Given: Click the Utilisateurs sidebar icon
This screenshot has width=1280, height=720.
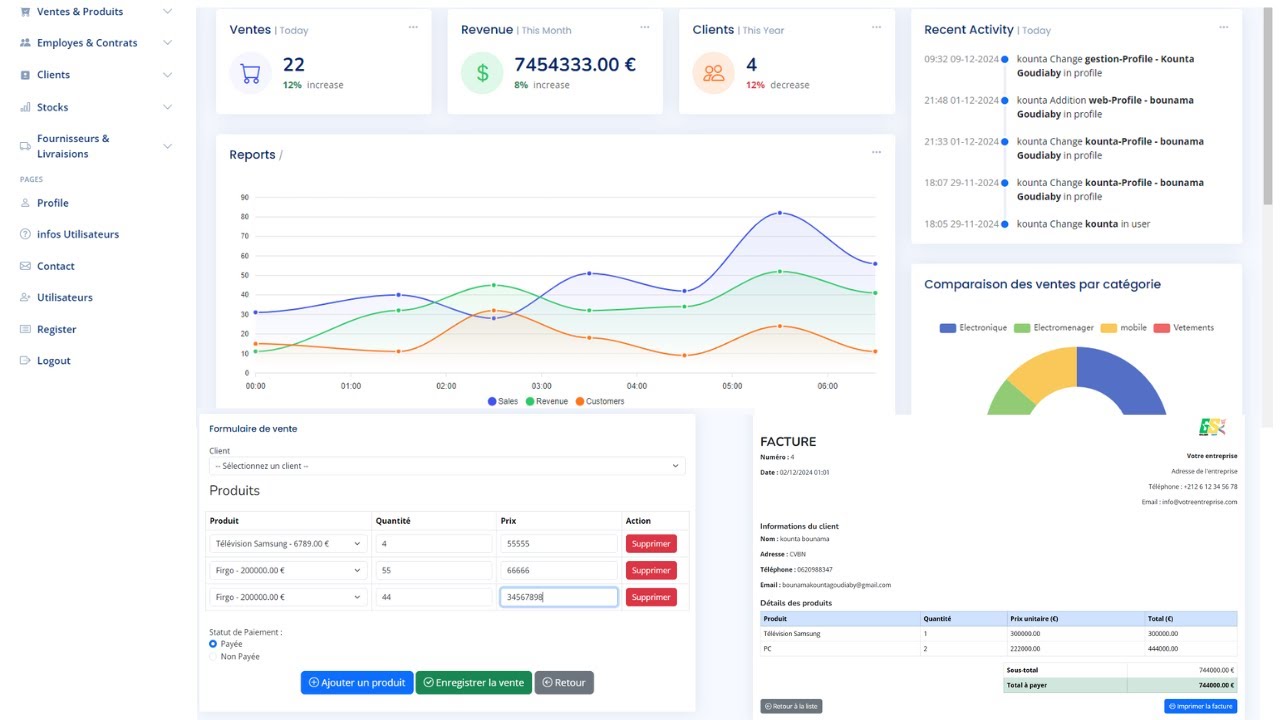Looking at the screenshot, I should (x=25, y=297).
